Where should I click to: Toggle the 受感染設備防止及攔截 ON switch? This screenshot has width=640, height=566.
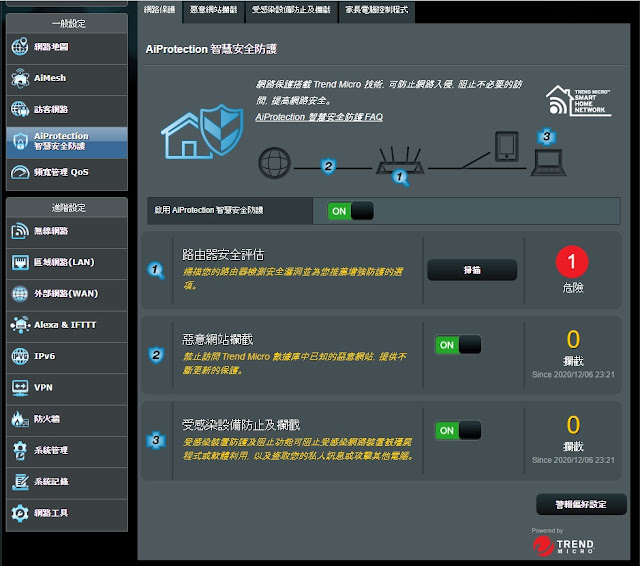click(x=458, y=430)
